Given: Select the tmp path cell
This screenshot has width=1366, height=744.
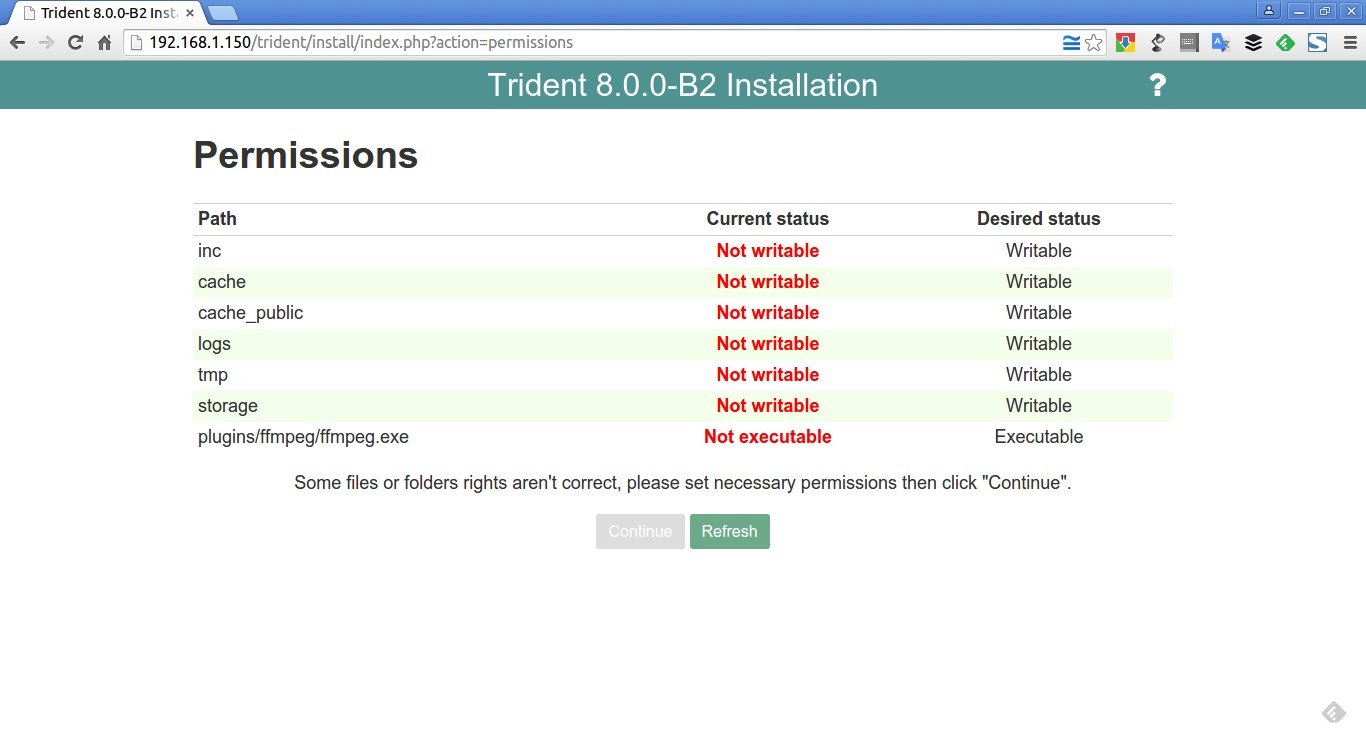Looking at the screenshot, I should pos(213,374).
